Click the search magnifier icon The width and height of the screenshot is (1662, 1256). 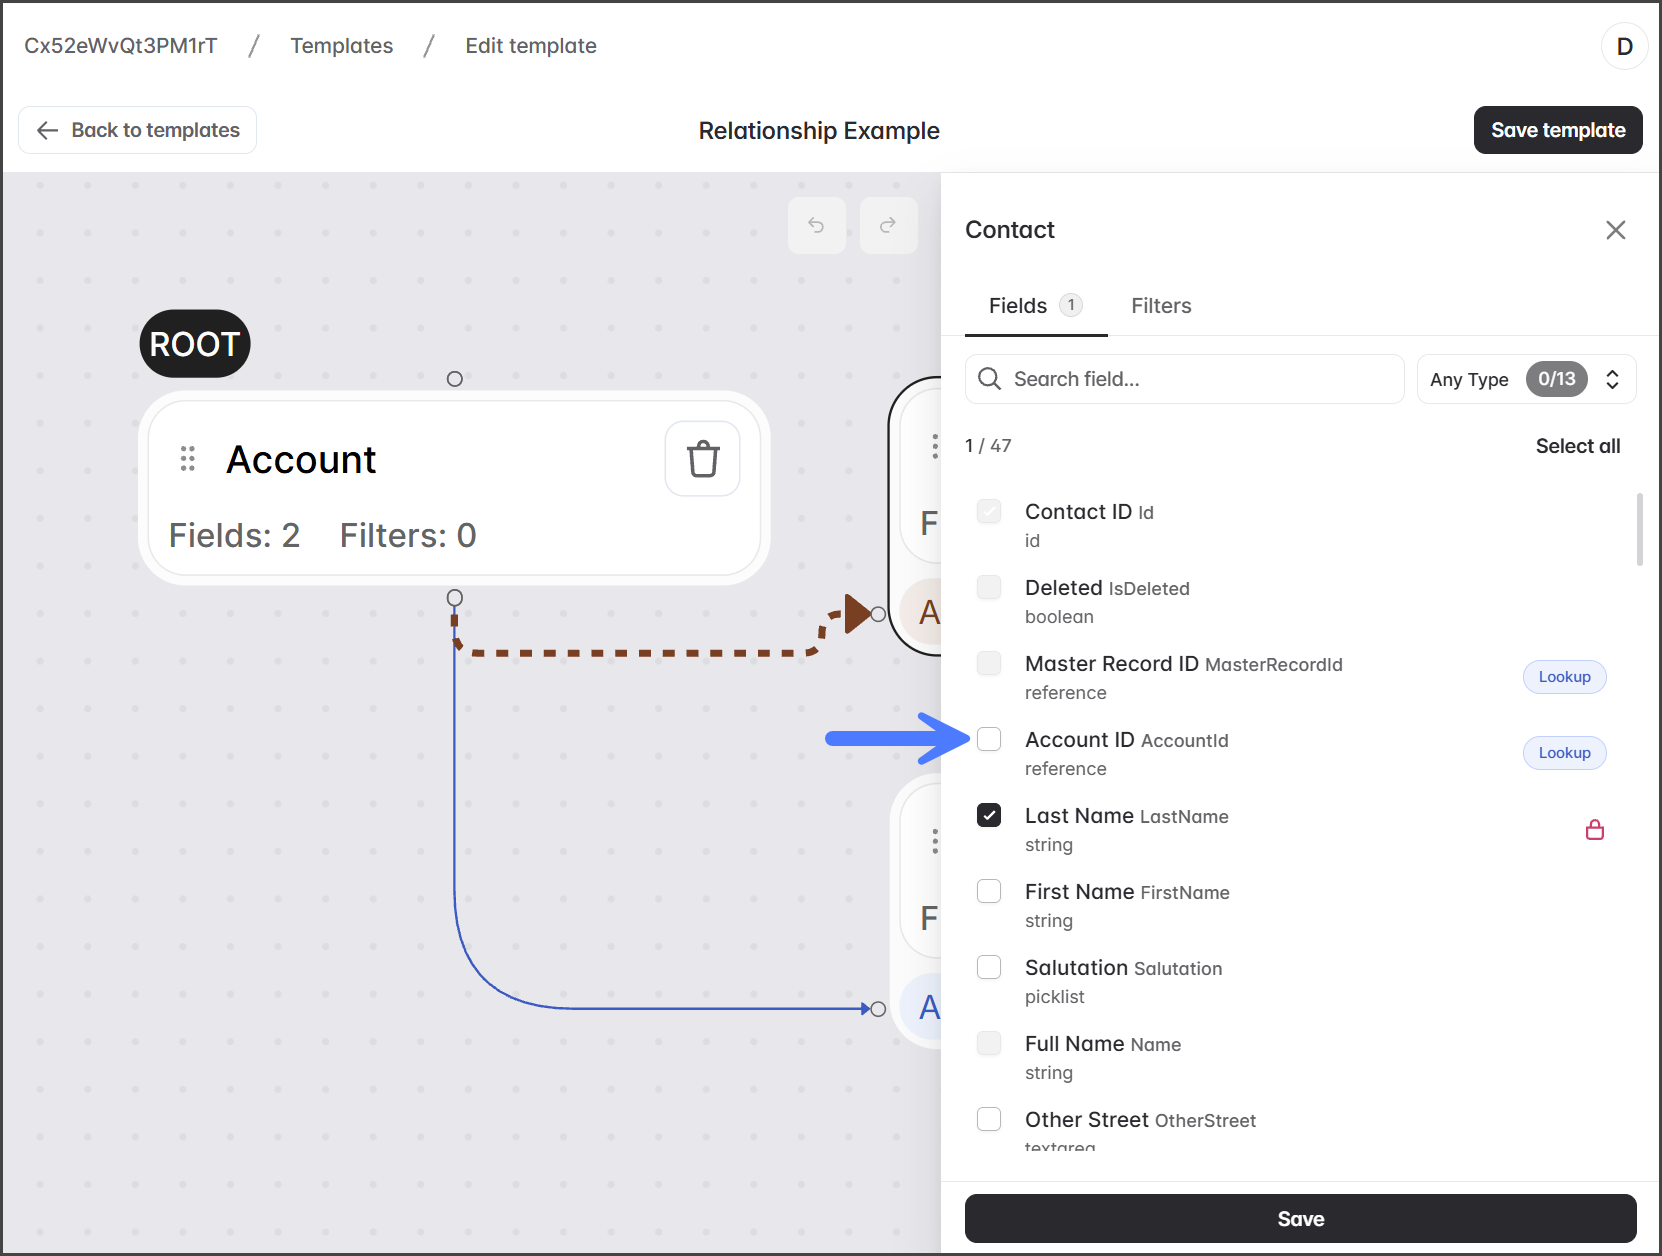point(989,379)
